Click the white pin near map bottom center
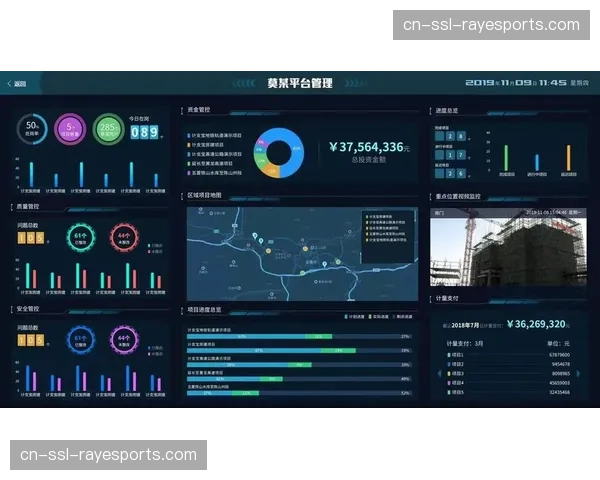The image size is (600, 480). [x=324, y=264]
